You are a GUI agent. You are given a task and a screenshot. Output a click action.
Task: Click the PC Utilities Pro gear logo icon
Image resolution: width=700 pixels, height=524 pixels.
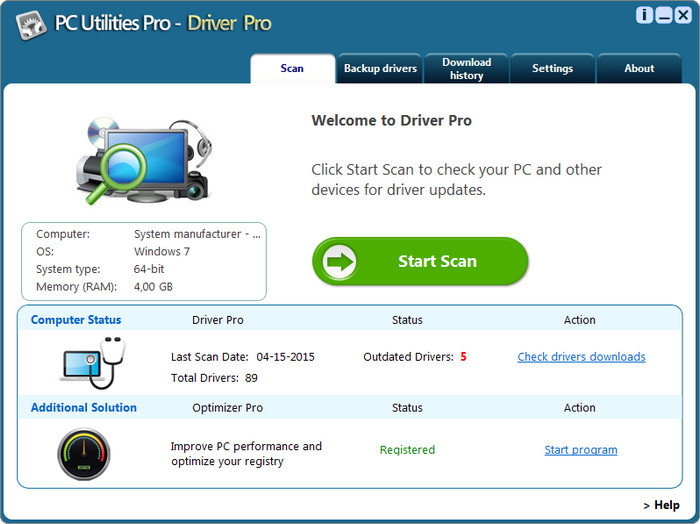tap(31, 25)
